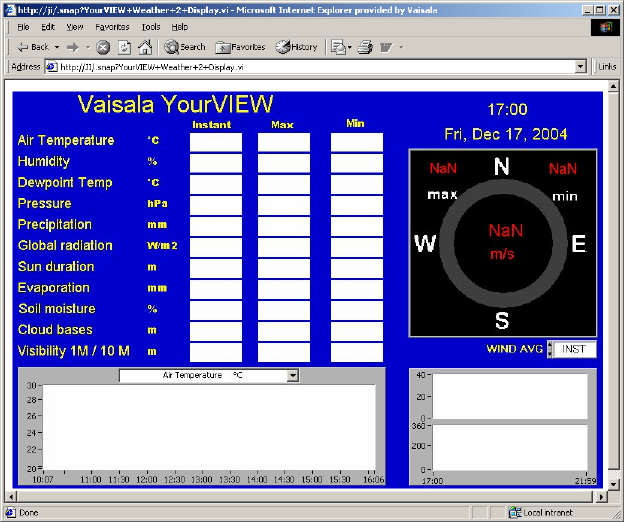Print the page with Print icon

click(365, 47)
